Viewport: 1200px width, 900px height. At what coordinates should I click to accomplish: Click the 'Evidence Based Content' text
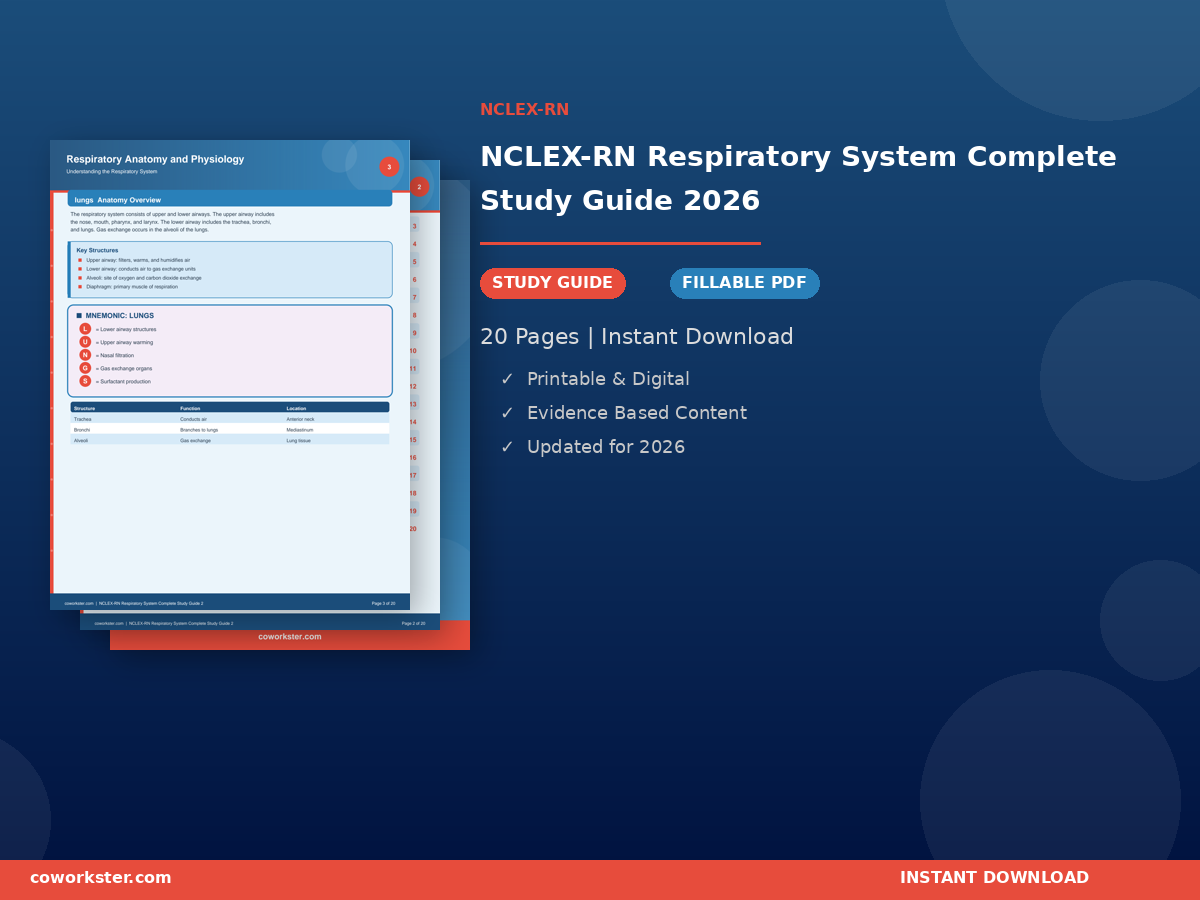[637, 413]
